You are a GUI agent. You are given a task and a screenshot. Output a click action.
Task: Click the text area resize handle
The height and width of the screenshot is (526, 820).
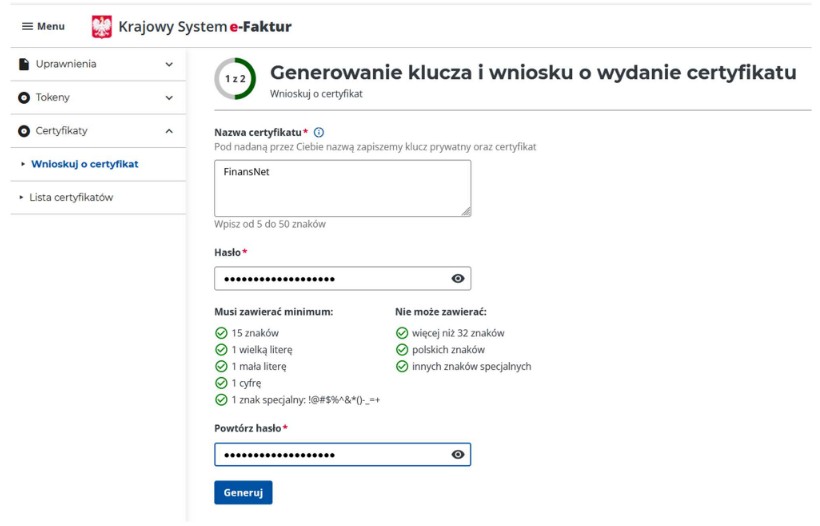[x=466, y=211]
